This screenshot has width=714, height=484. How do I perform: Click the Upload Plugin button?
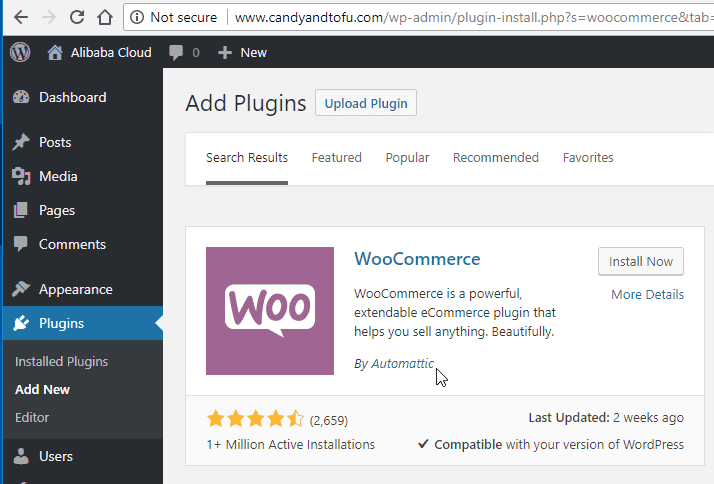pyautogui.click(x=366, y=103)
